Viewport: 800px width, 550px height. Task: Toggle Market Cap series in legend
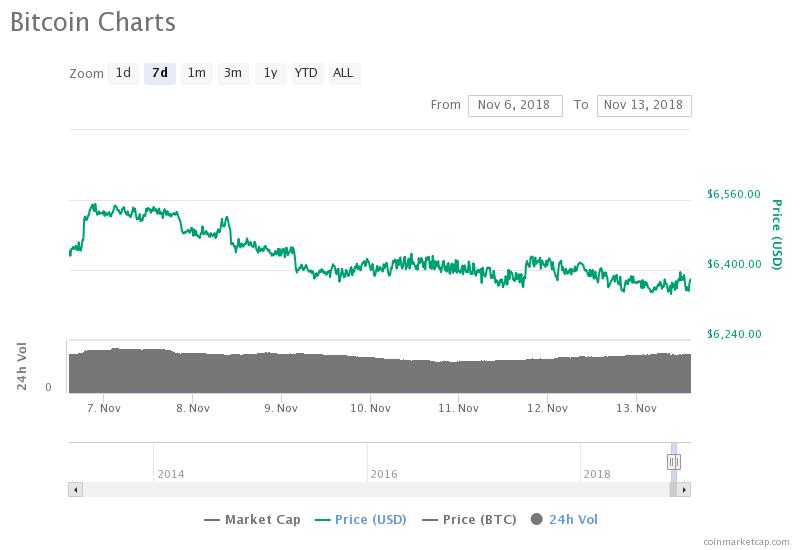point(252,520)
